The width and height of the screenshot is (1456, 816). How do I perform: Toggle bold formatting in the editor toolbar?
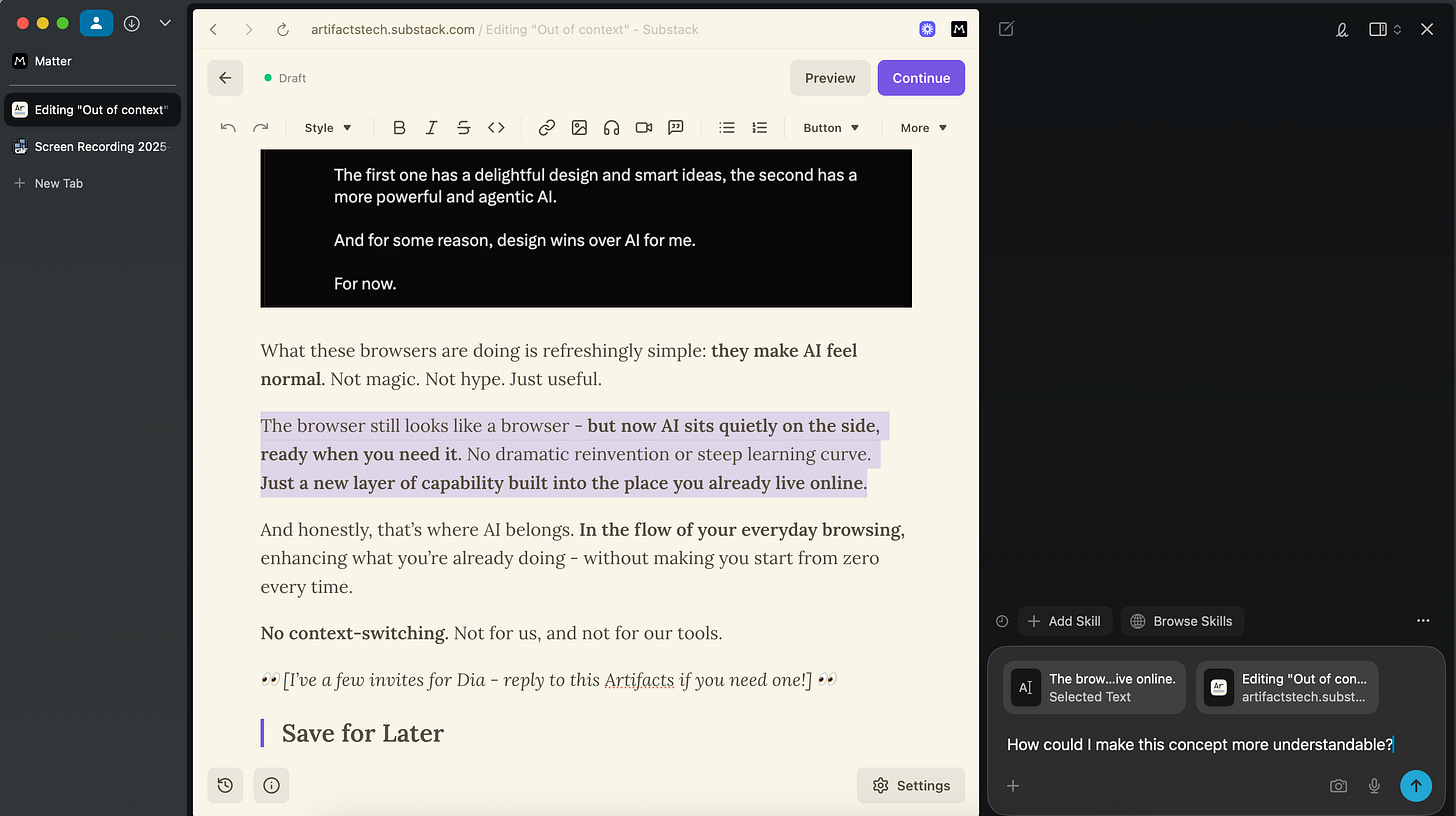[399, 128]
